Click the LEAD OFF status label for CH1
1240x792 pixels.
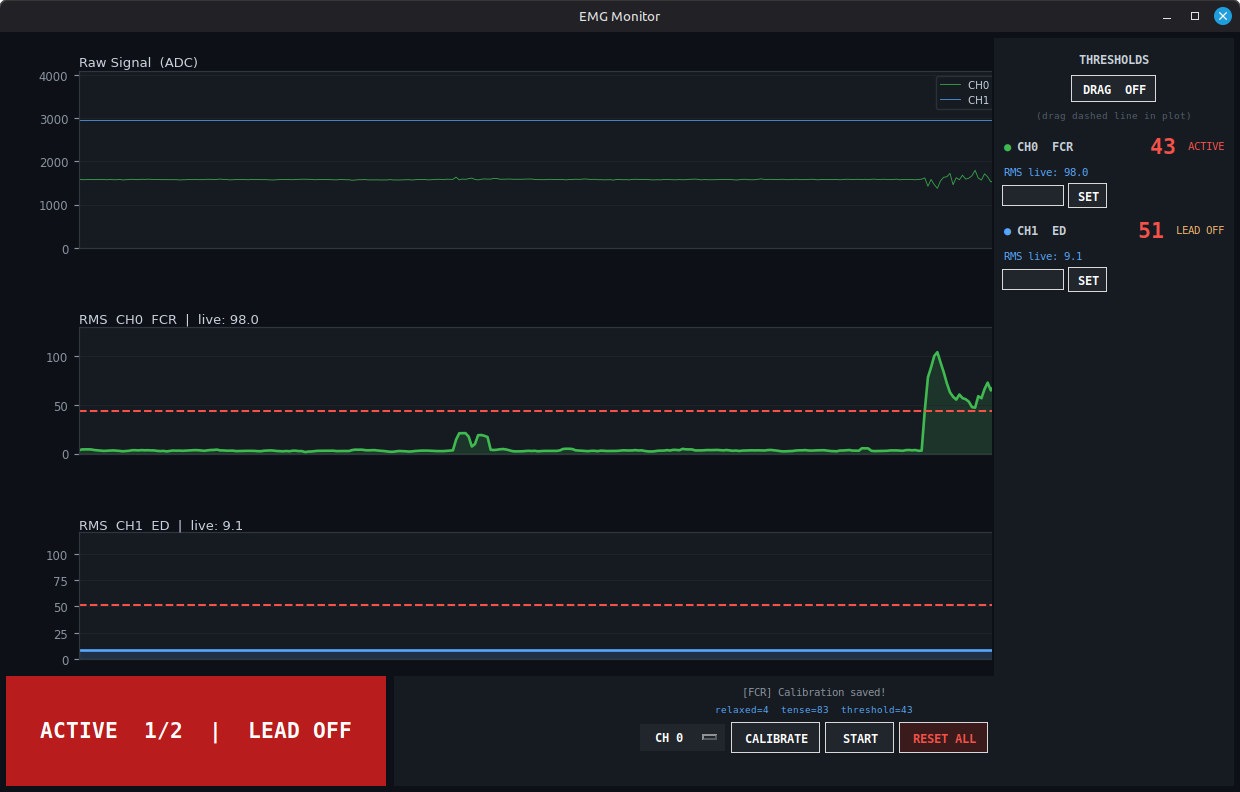pos(1200,231)
